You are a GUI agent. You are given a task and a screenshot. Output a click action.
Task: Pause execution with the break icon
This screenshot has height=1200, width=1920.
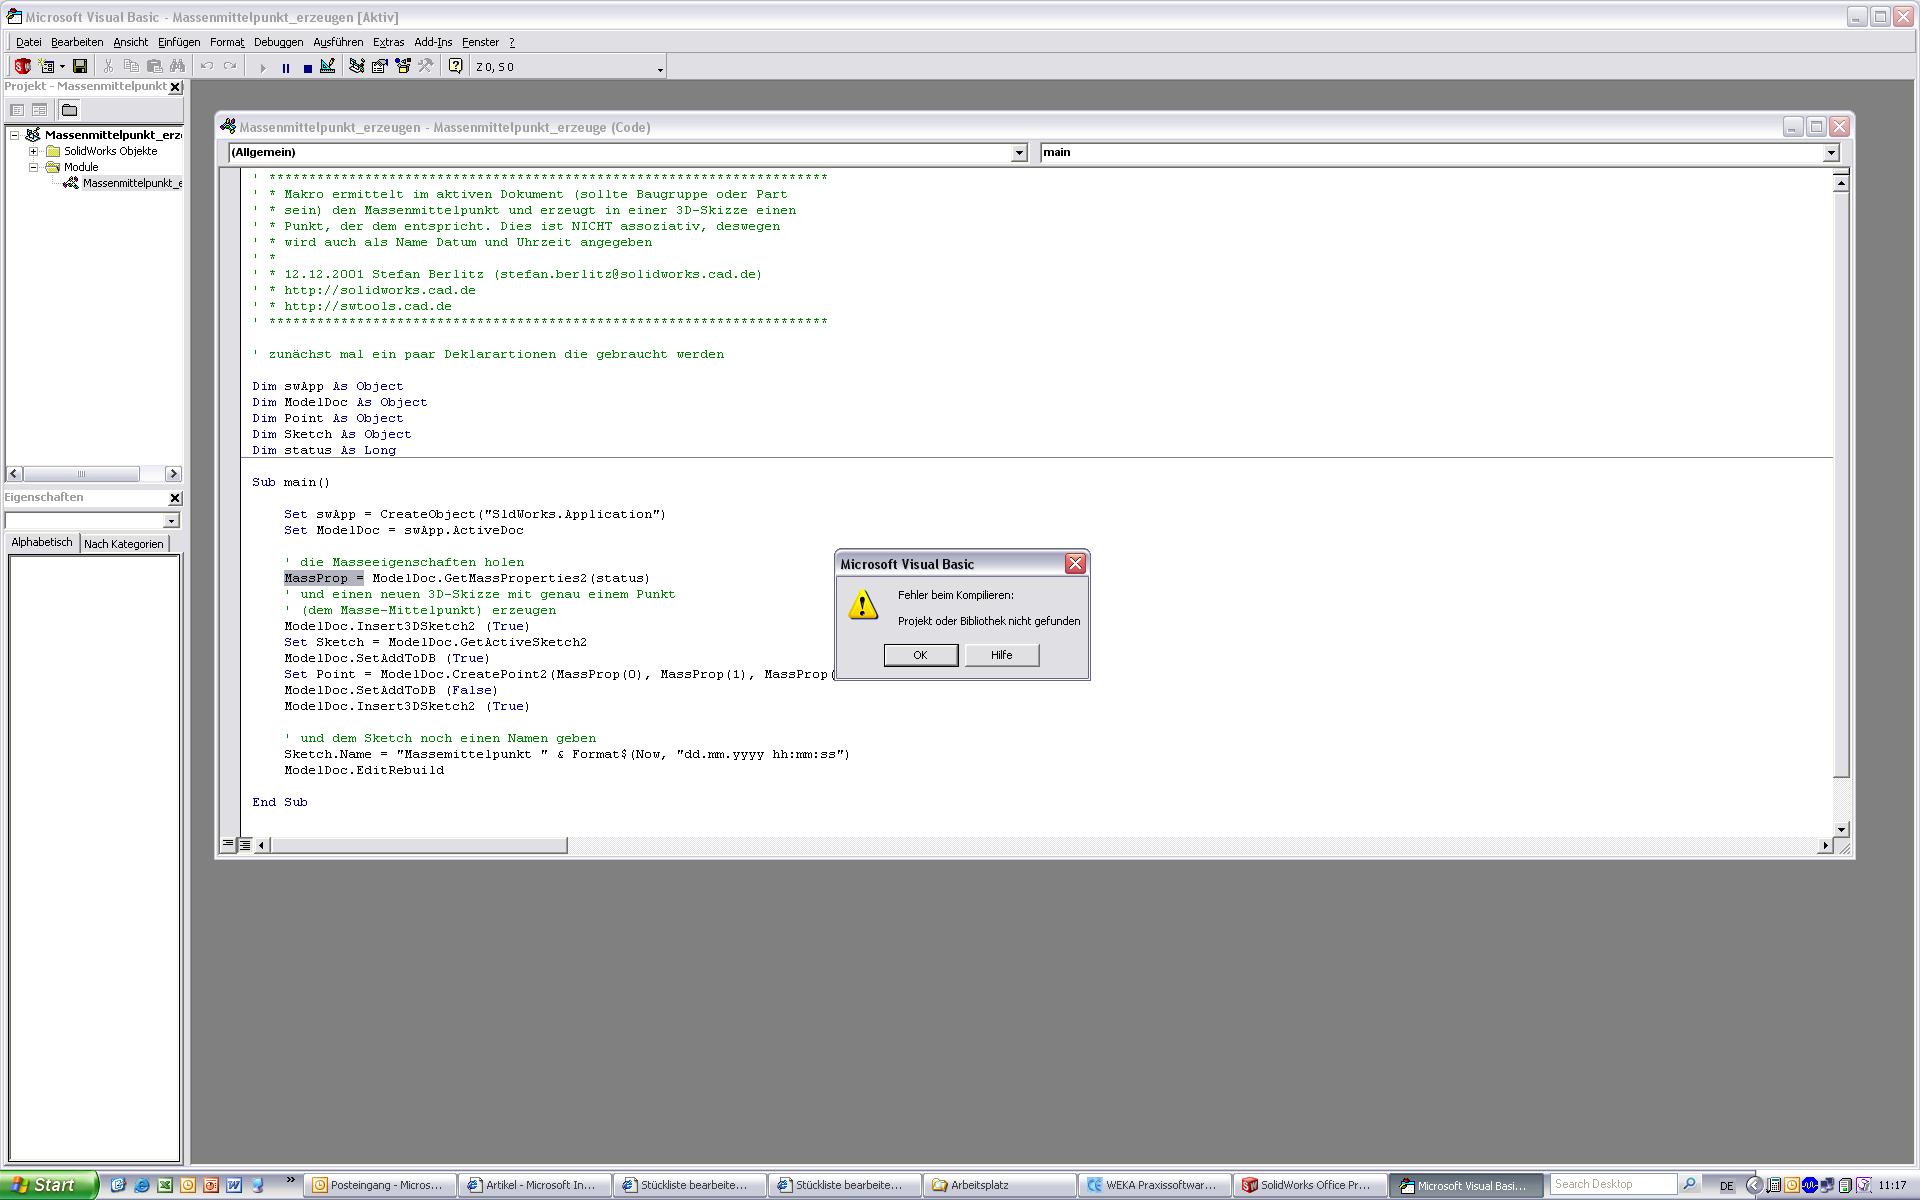(x=286, y=68)
